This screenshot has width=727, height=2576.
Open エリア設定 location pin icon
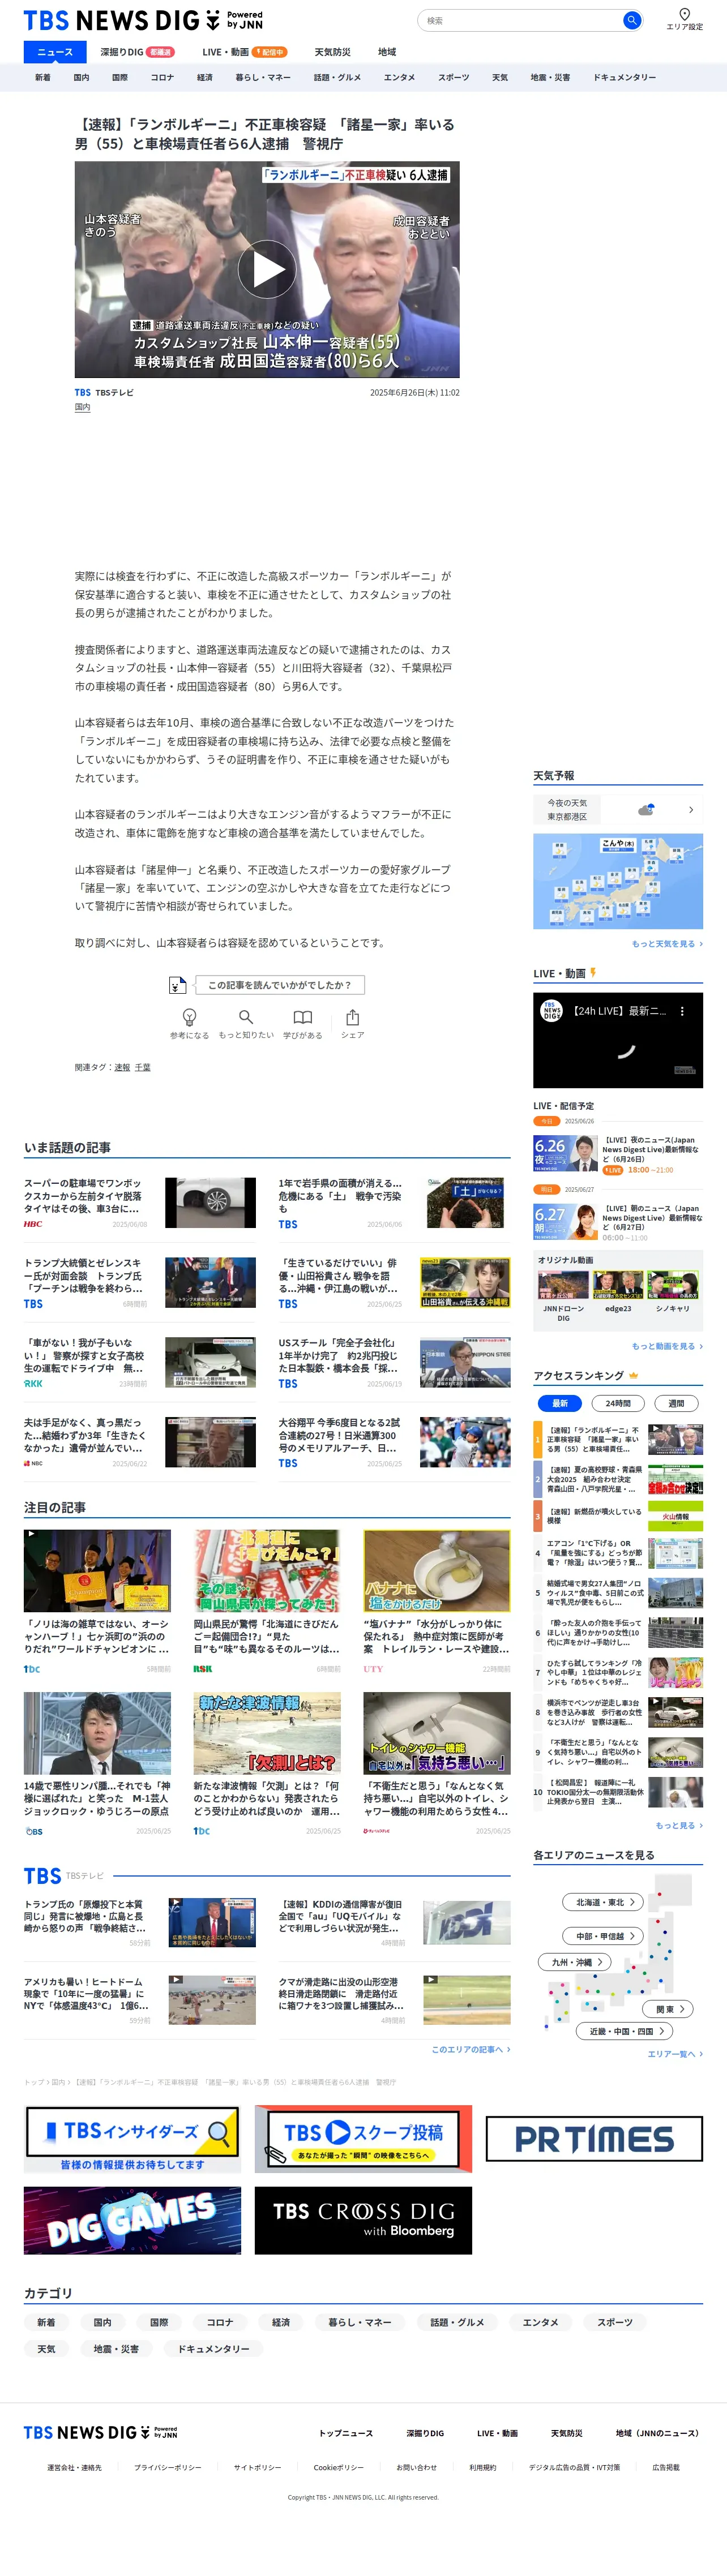(x=684, y=14)
